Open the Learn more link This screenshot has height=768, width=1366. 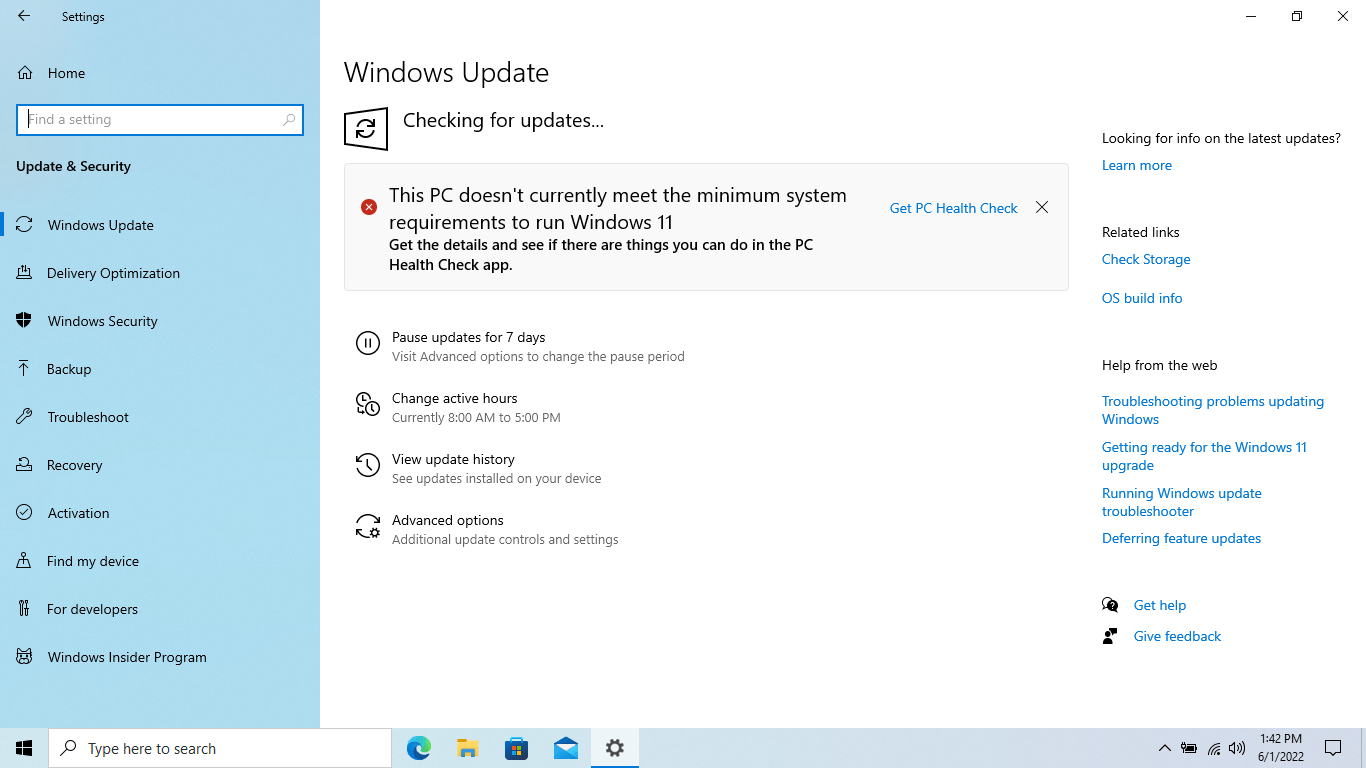pyautogui.click(x=1136, y=165)
